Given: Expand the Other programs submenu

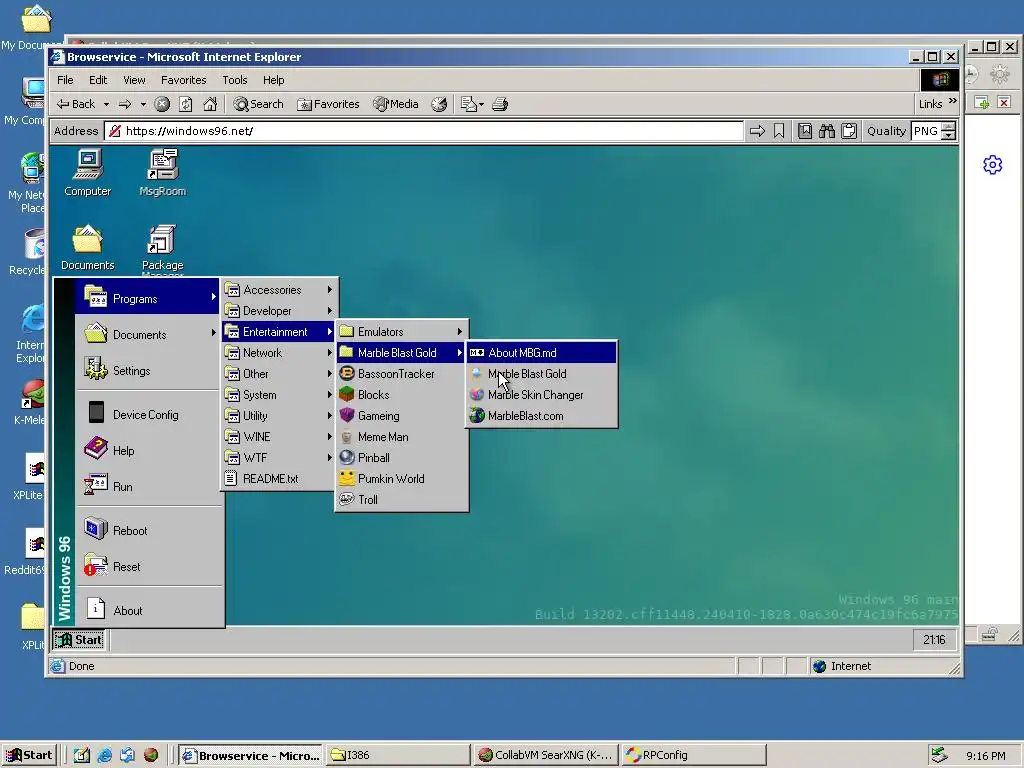Looking at the screenshot, I should (279, 374).
